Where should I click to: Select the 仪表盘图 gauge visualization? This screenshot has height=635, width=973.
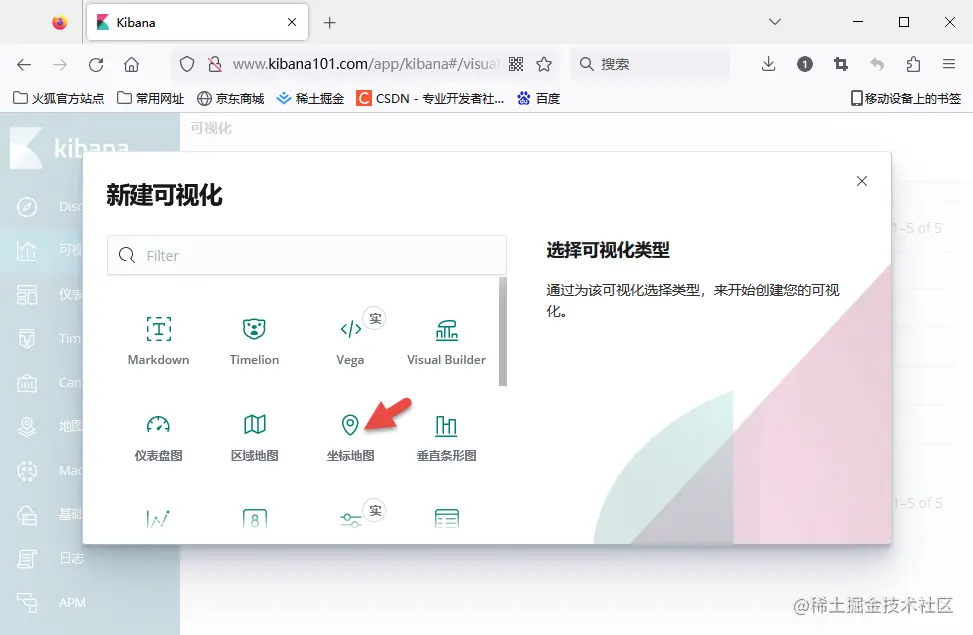[x=158, y=437]
